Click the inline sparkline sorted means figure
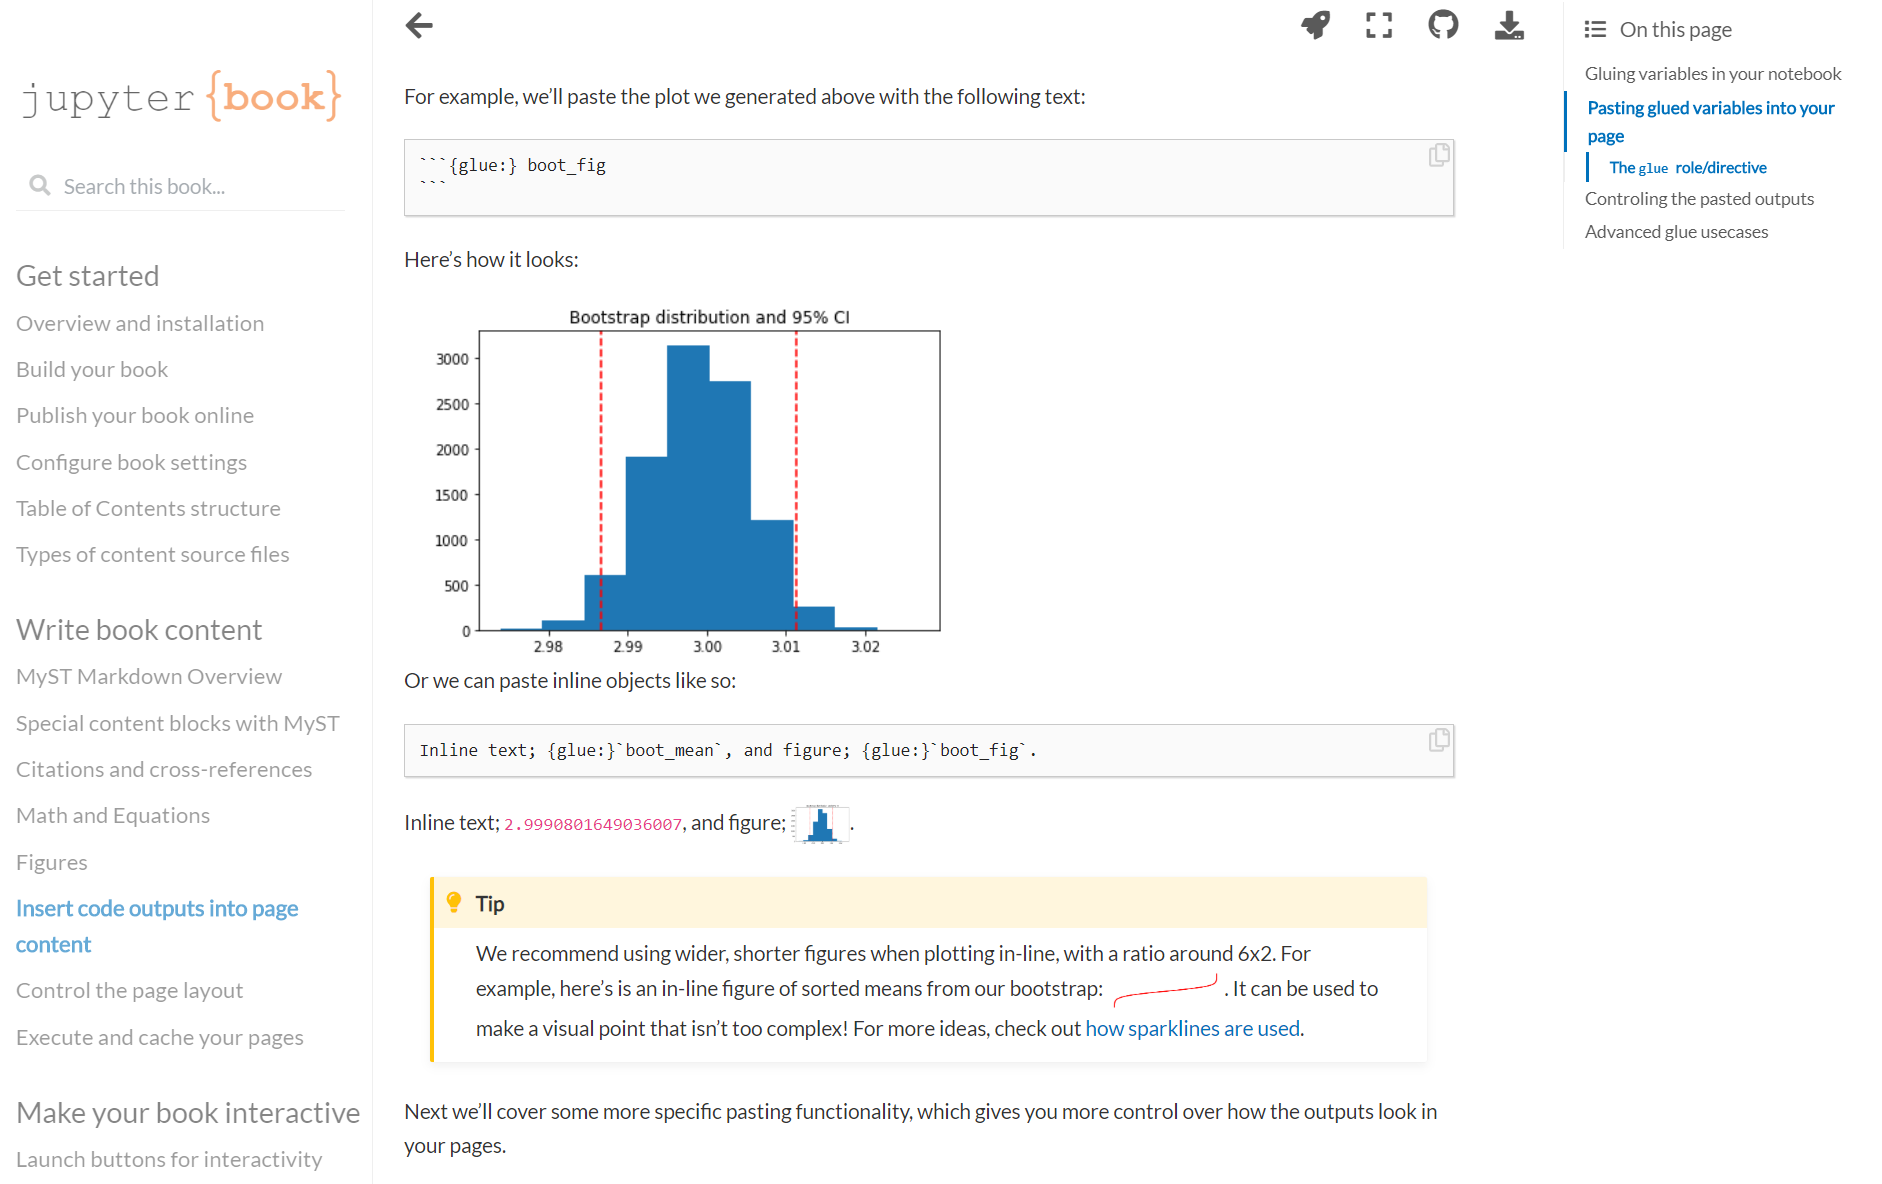Screen dimensions: 1882x1184 pos(1165,990)
